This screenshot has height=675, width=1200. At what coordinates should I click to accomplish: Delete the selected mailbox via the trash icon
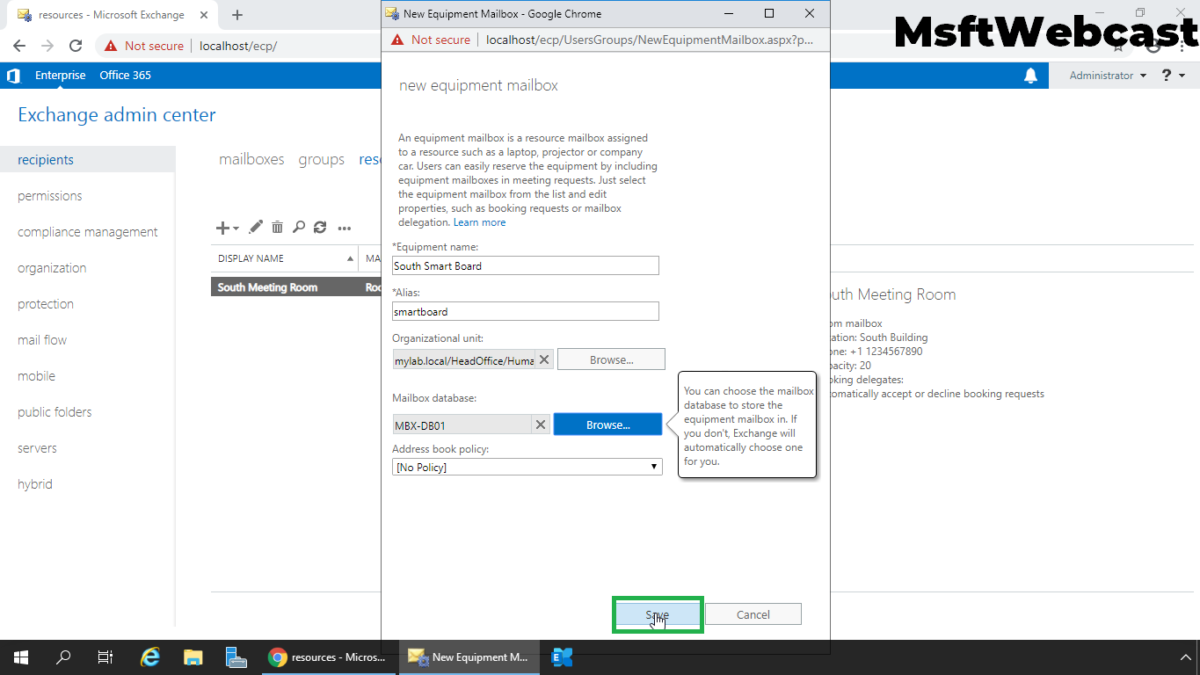[x=277, y=227]
